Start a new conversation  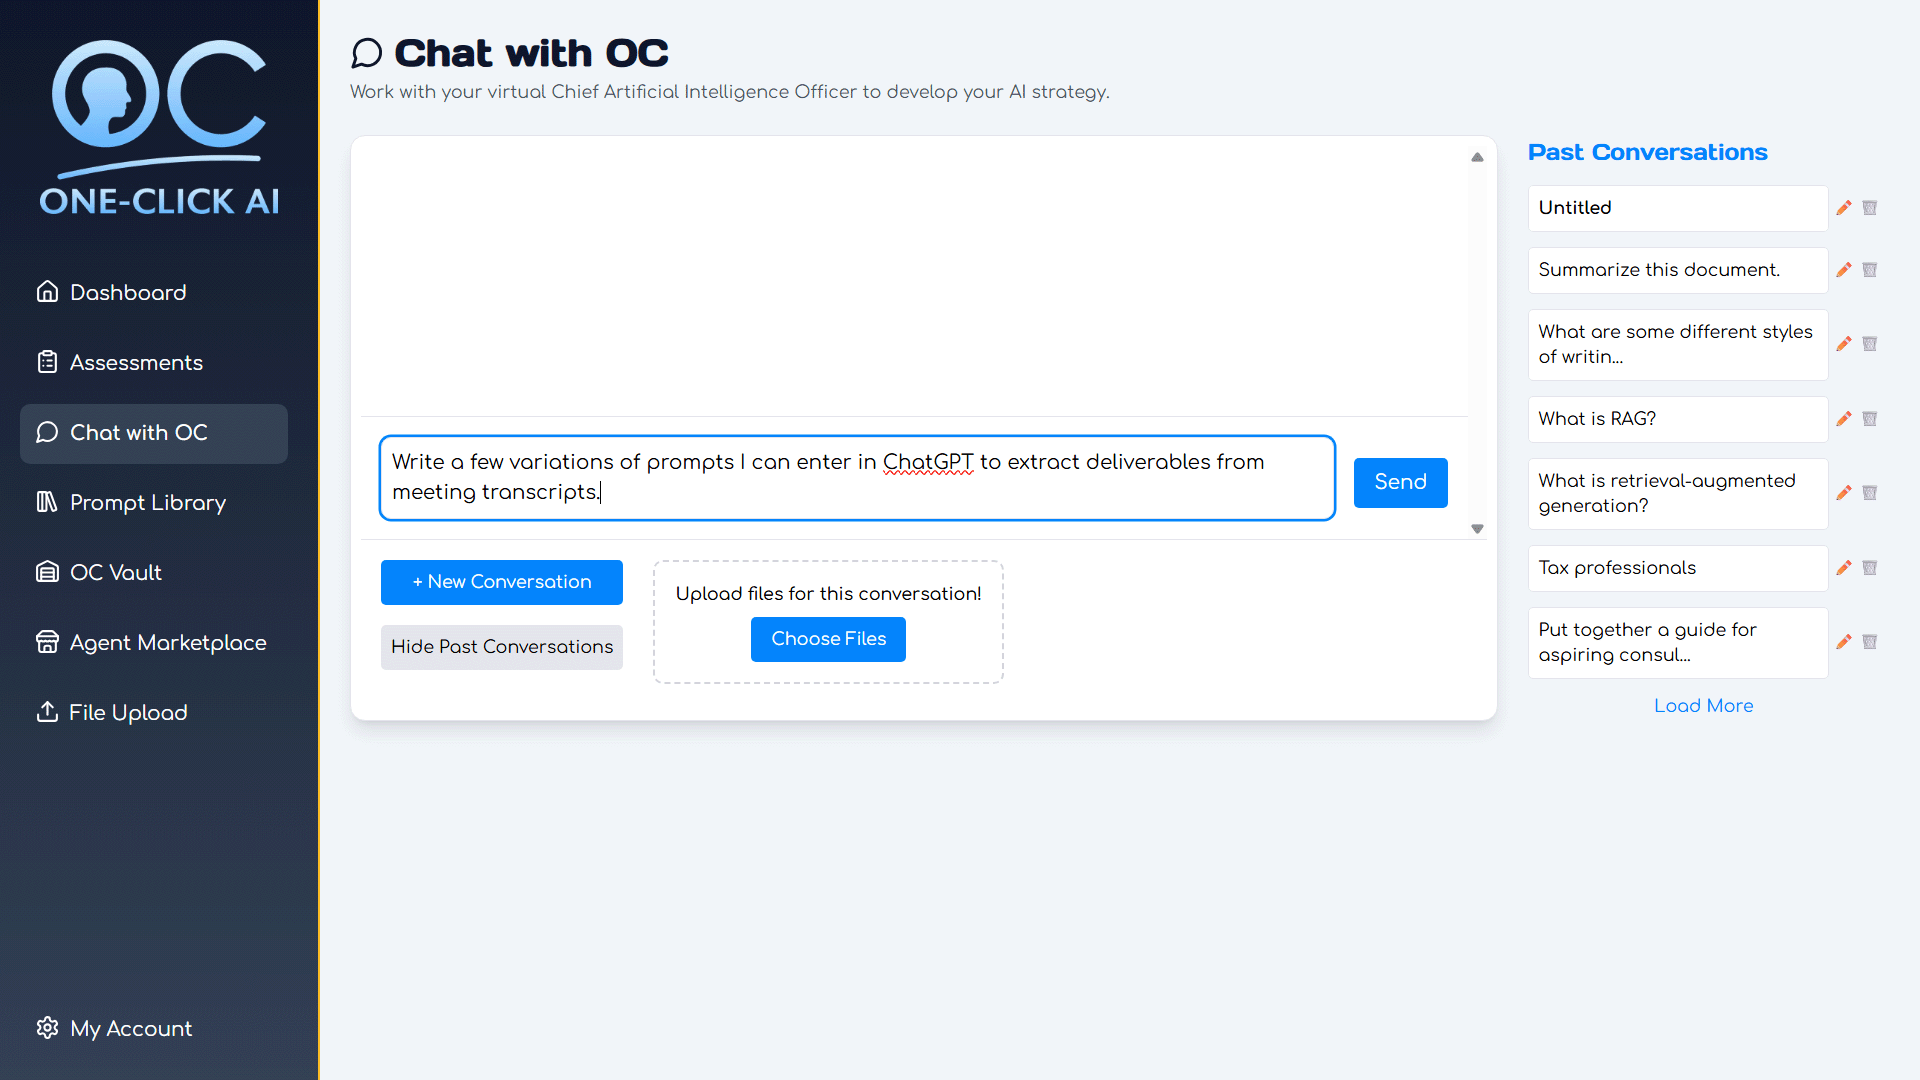502,582
